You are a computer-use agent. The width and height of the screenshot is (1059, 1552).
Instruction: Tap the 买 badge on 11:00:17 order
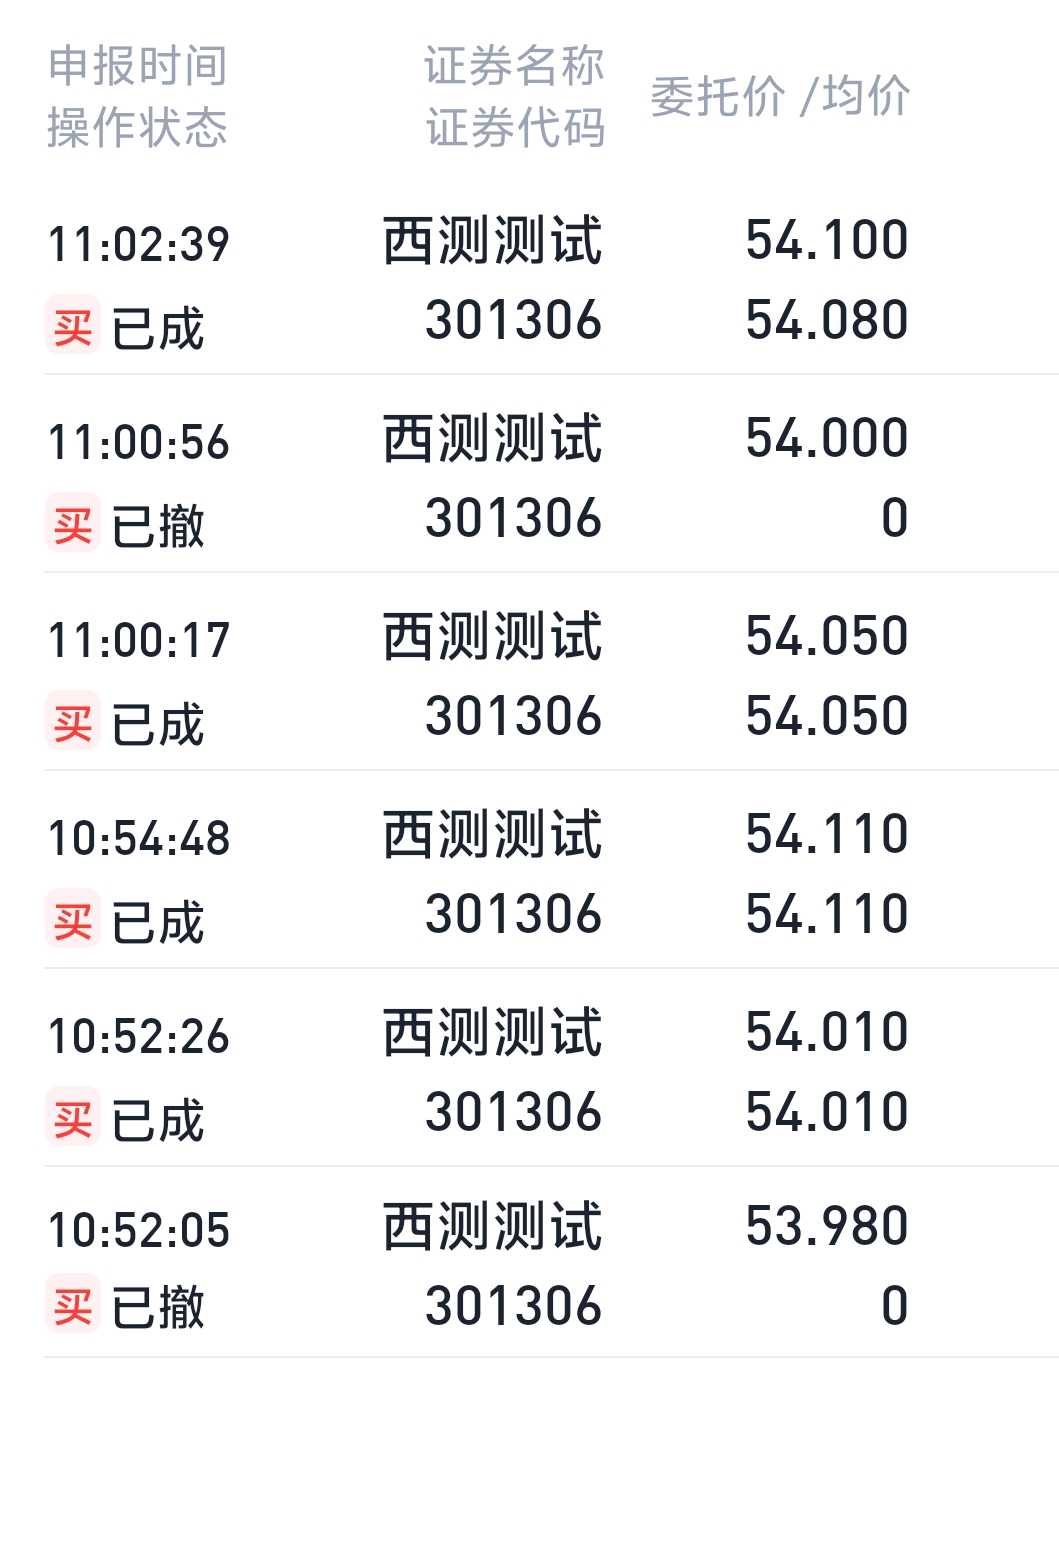73,721
